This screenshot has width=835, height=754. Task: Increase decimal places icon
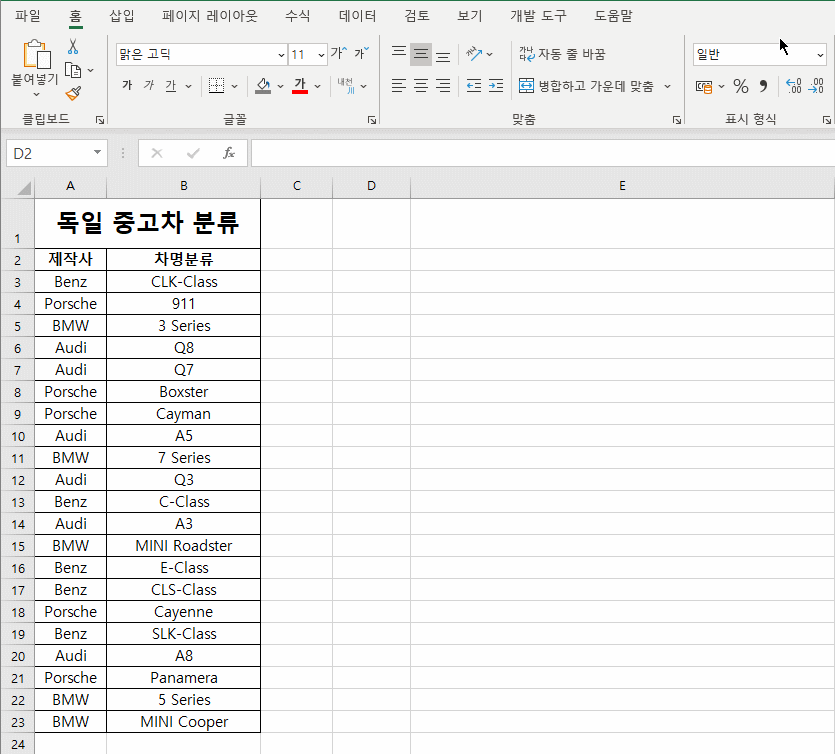[793, 86]
